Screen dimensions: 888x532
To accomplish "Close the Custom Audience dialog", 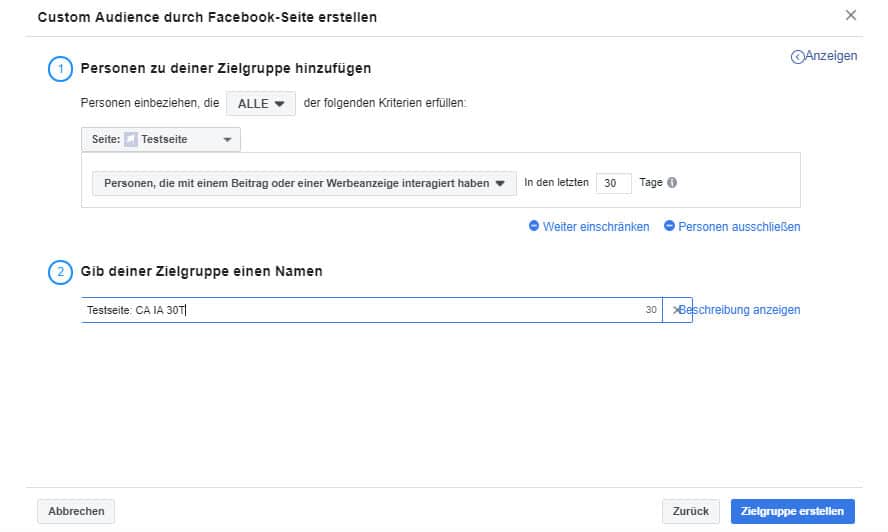I will coord(851,15).
